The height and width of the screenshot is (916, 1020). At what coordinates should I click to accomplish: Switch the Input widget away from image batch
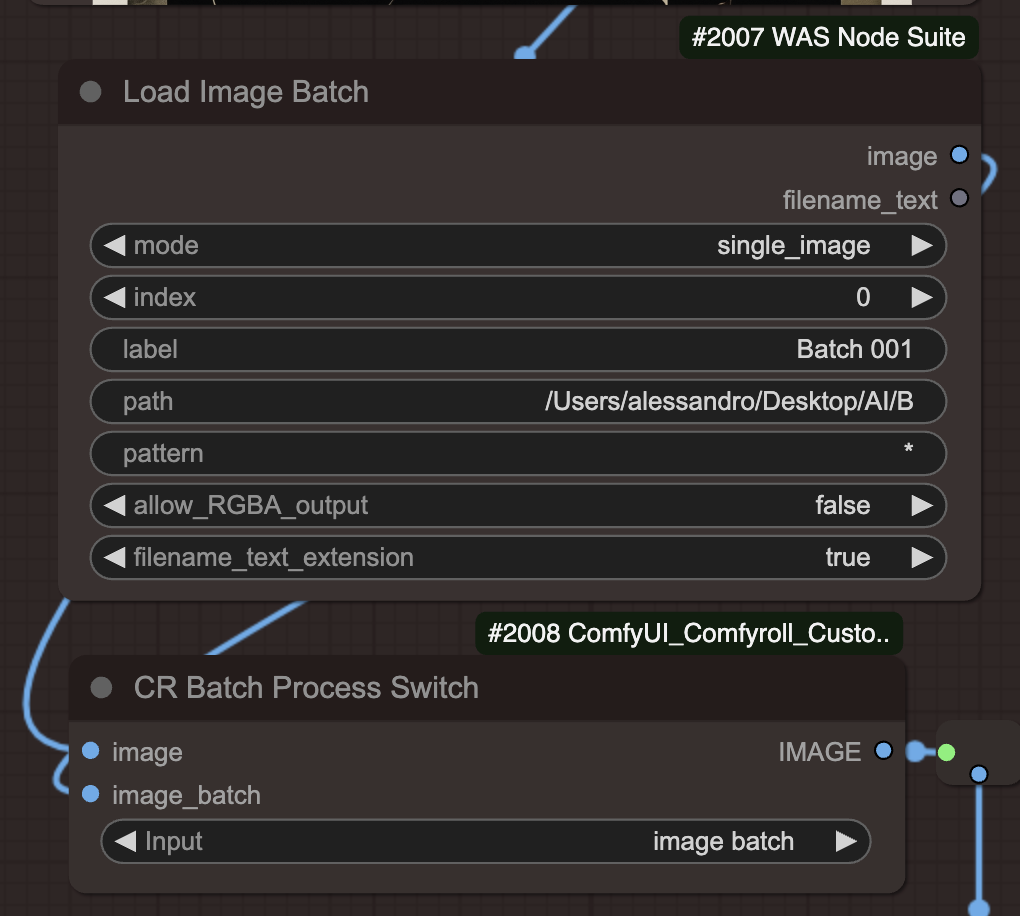click(847, 841)
